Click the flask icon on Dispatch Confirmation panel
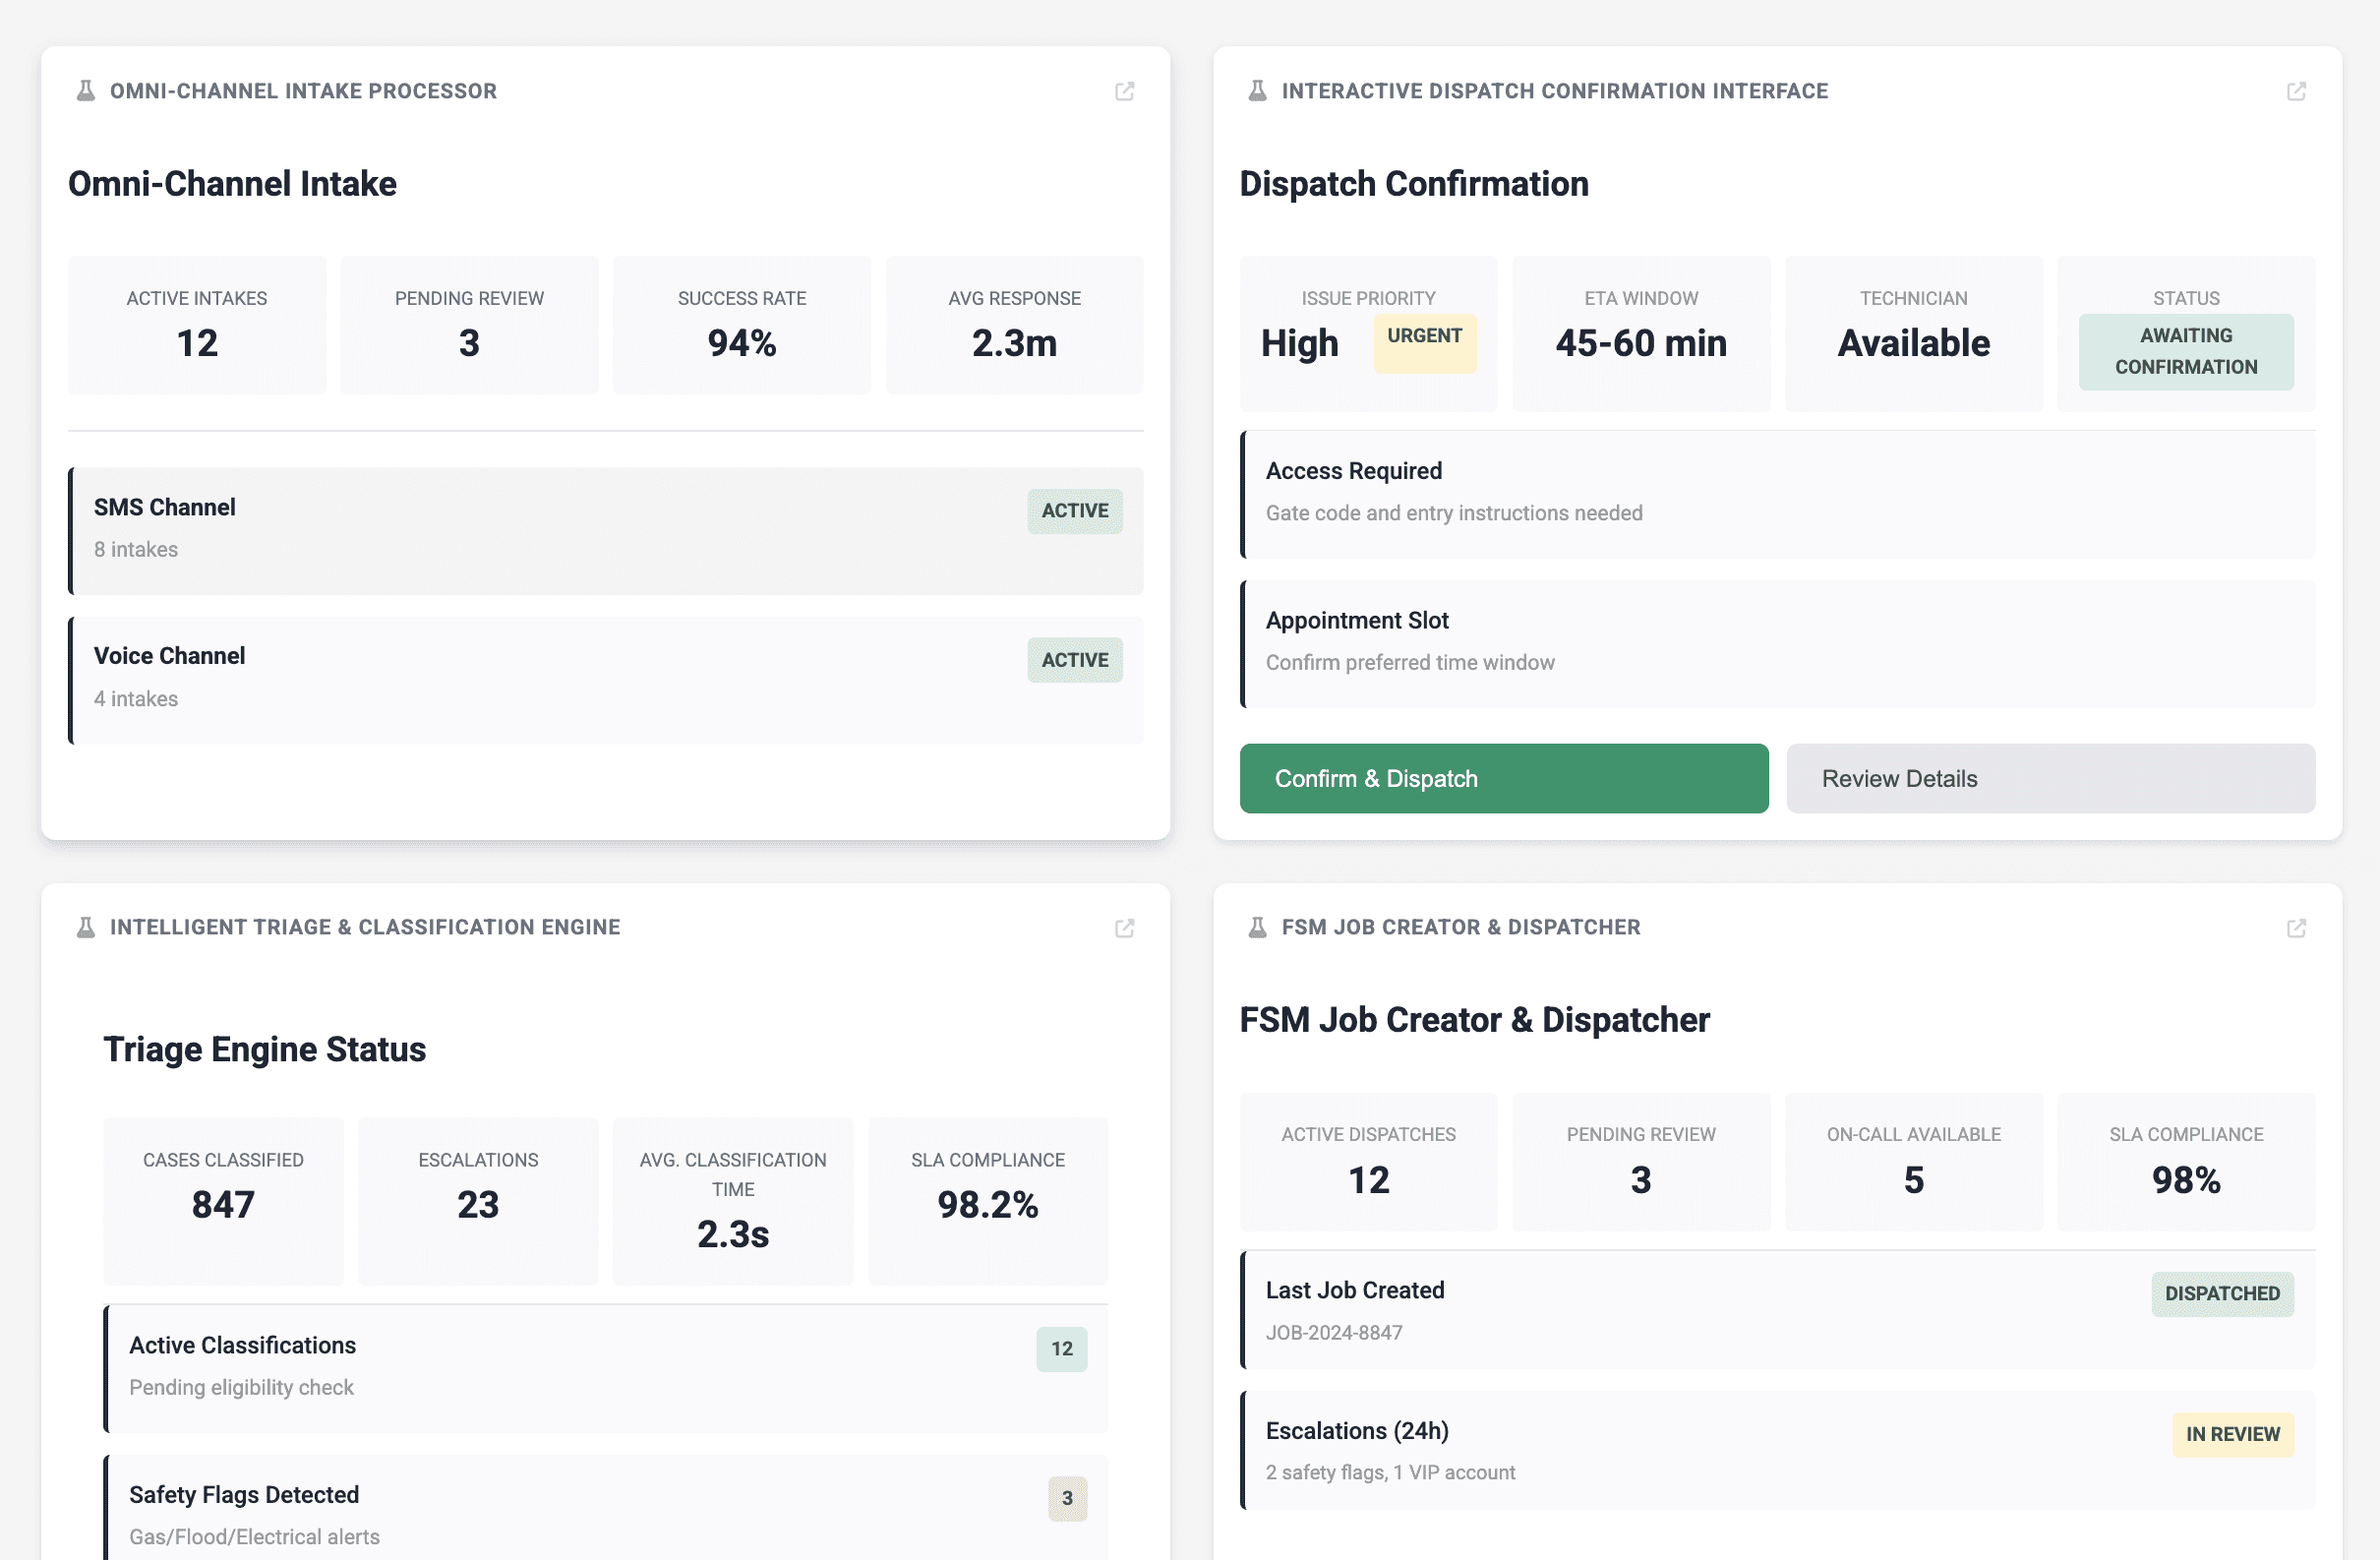Viewport: 2380px width, 1560px height. pos(1256,91)
